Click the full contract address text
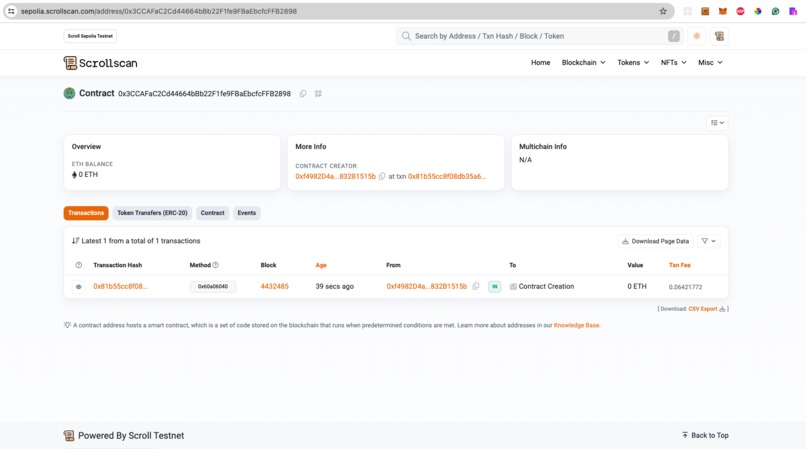806x449 pixels. click(205, 94)
